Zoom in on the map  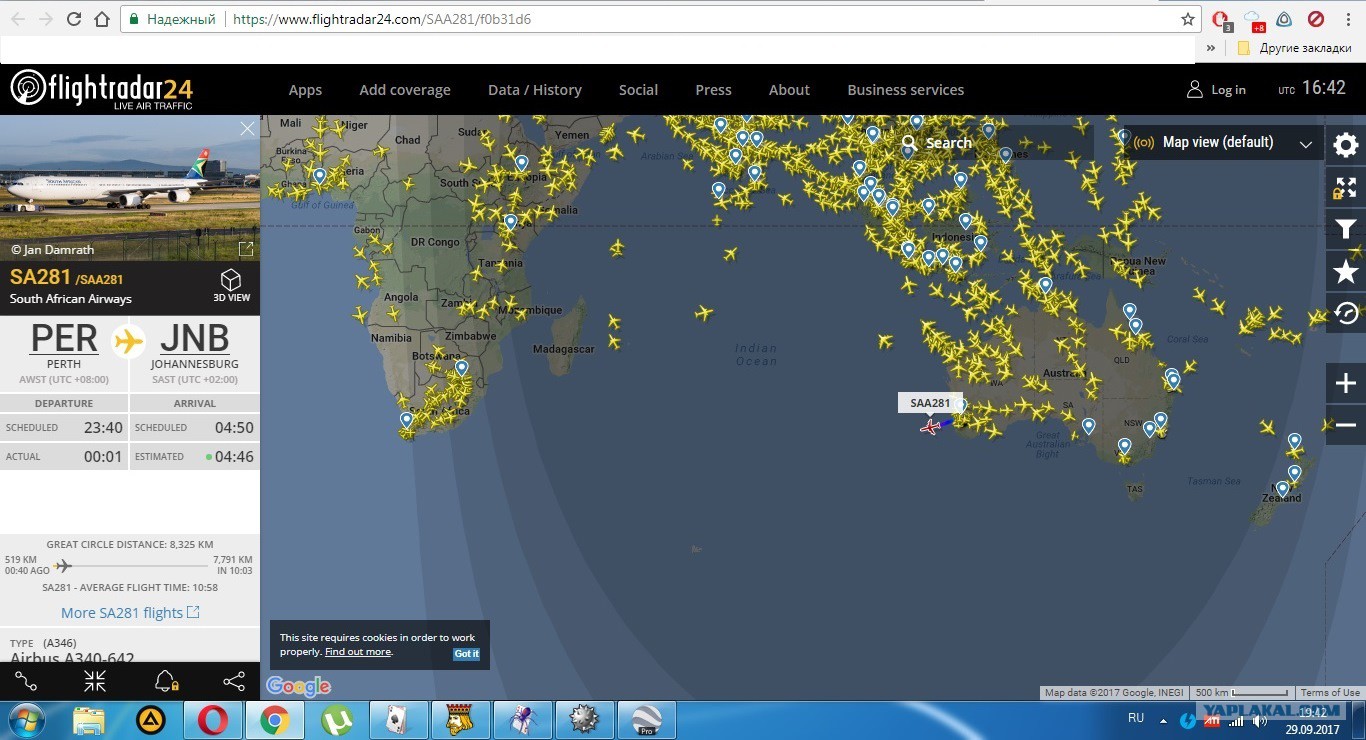pos(1346,383)
